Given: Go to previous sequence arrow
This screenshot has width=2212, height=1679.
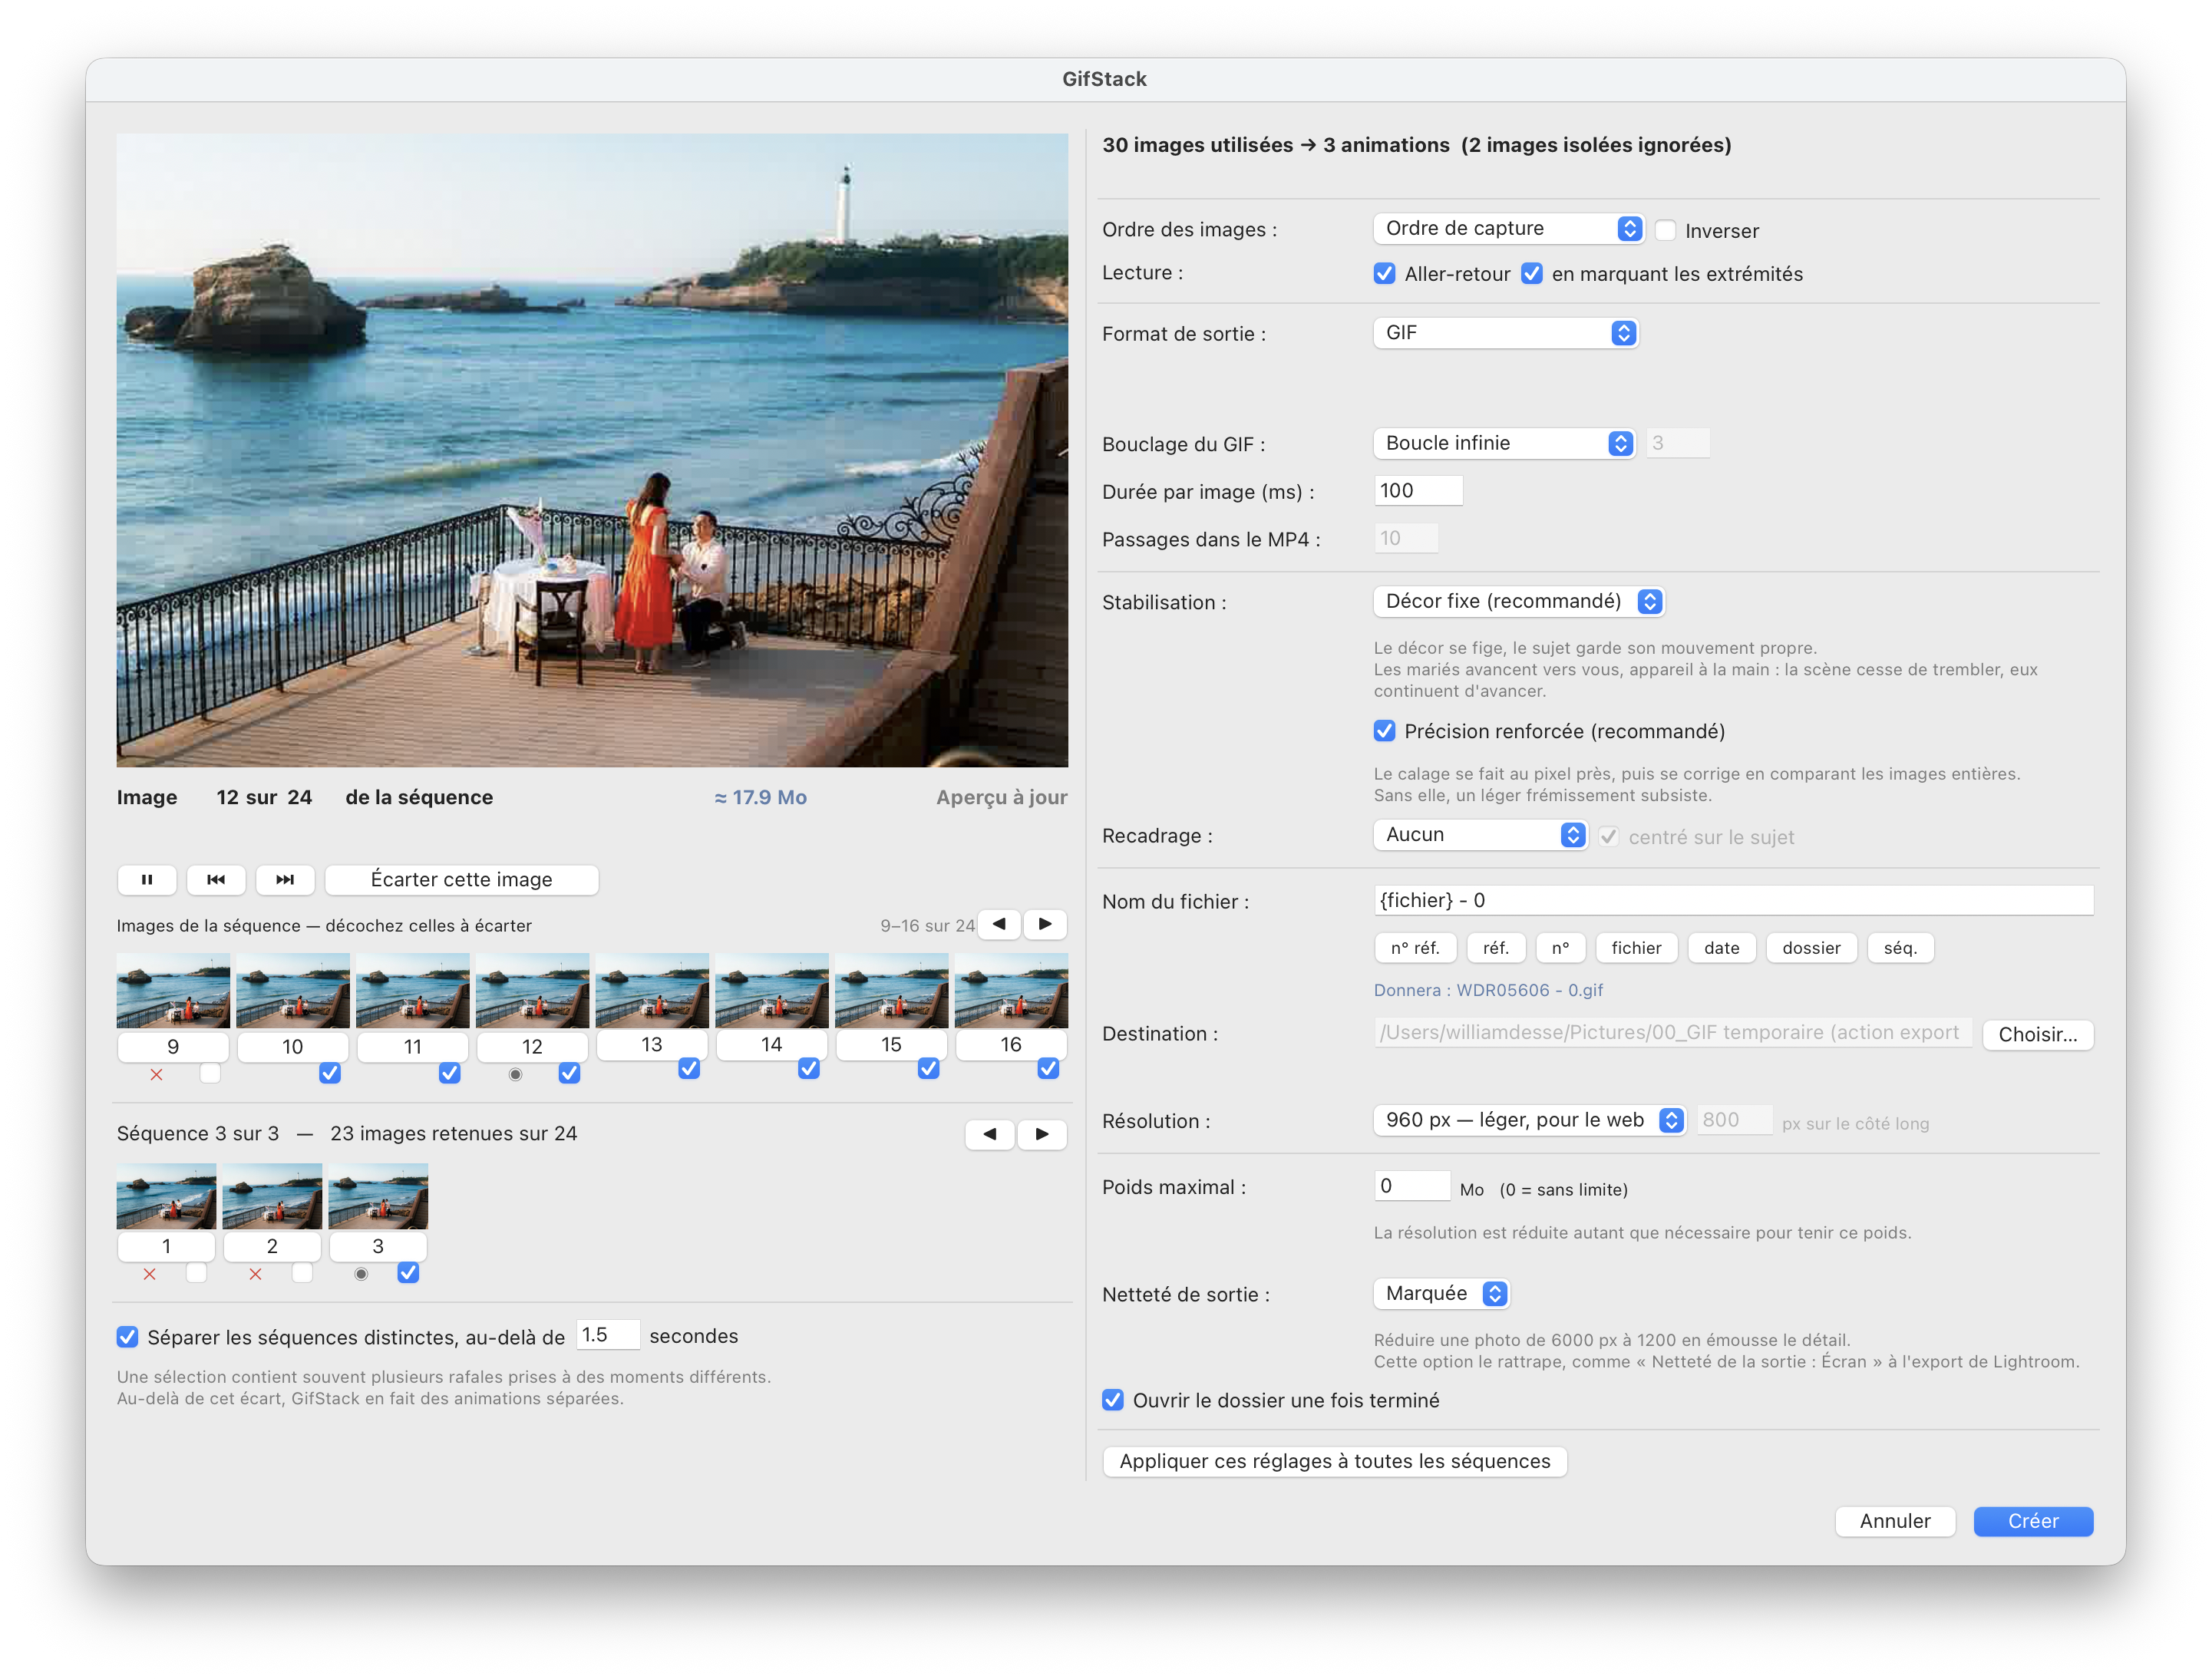Looking at the screenshot, I should [x=990, y=1134].
